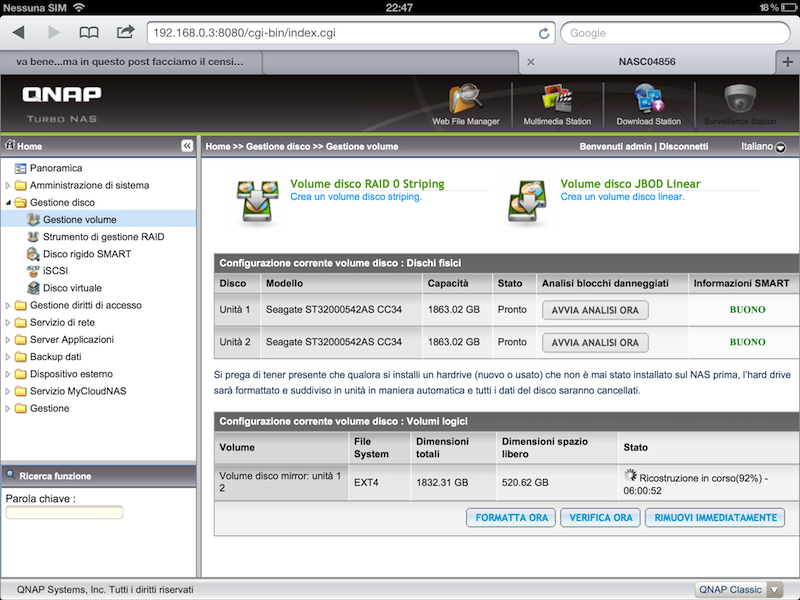The width and height of the screenshot is (800, 600).
Task: Click the Parola chiave search field
Action: click(64, 513)
